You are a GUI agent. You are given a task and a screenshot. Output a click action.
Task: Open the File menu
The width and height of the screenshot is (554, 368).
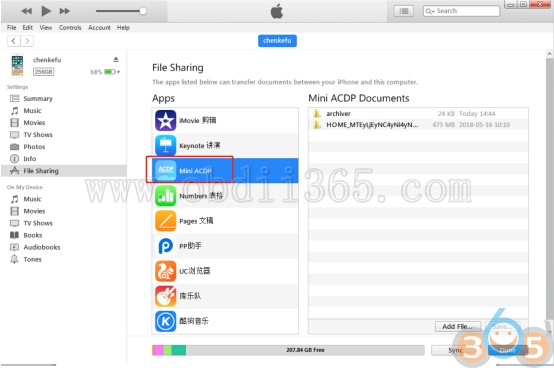coord(11,28)
